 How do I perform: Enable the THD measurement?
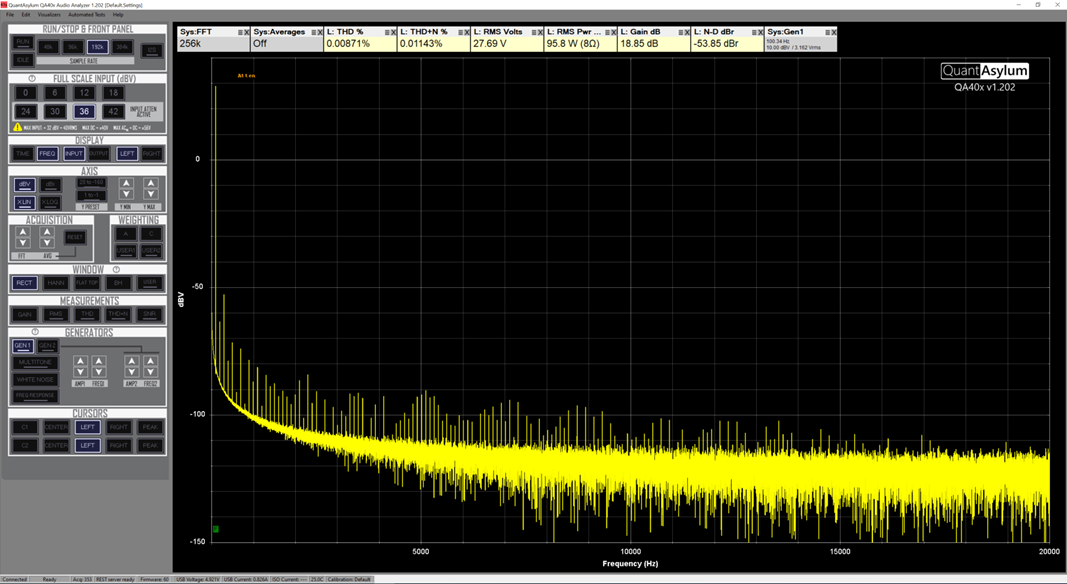point(88,314)
